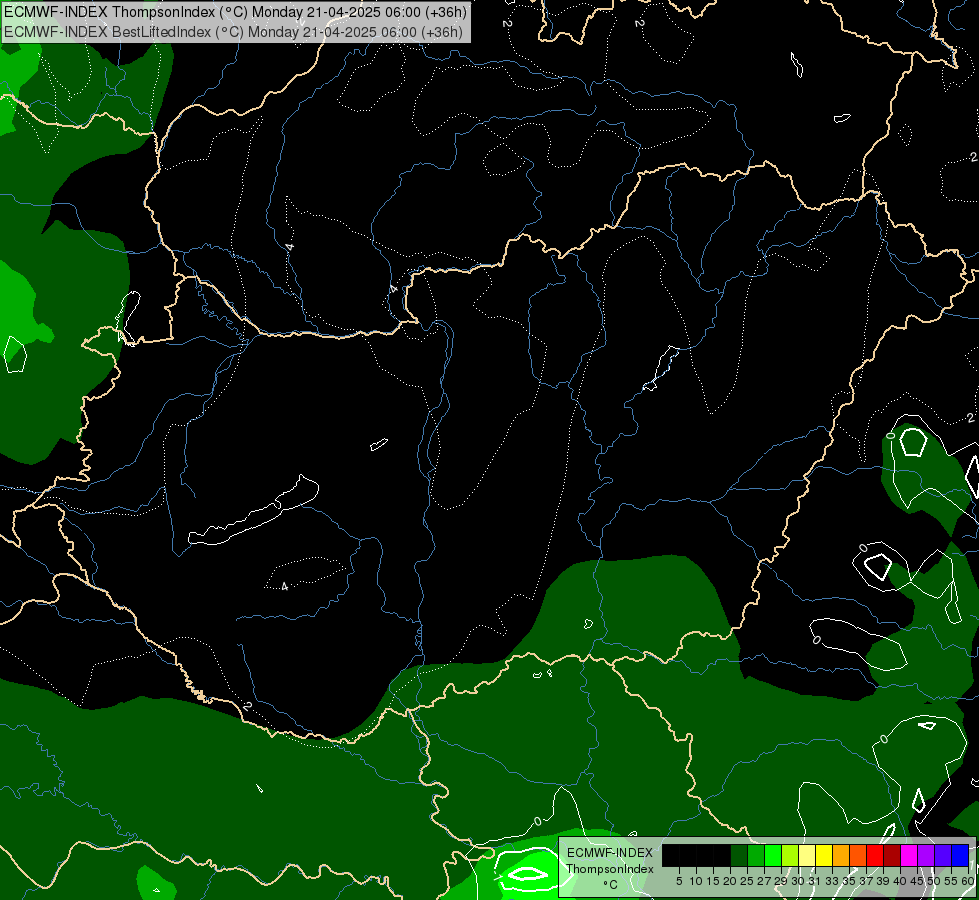Select the dark green 20–25 legend swatch
979x900 pixels.
739,856
